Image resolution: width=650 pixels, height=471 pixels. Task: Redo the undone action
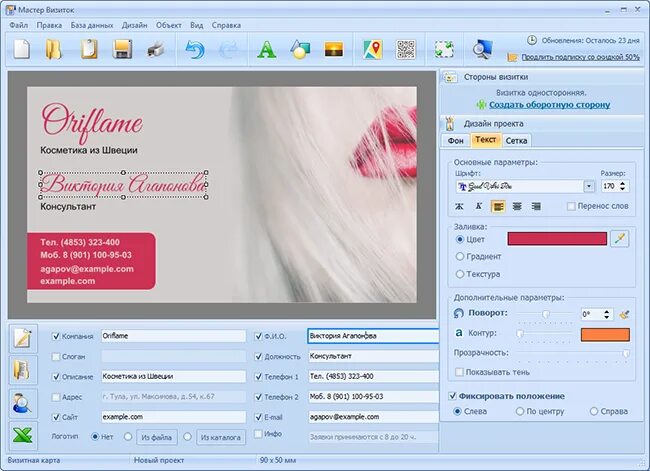(x=228, y=50)
